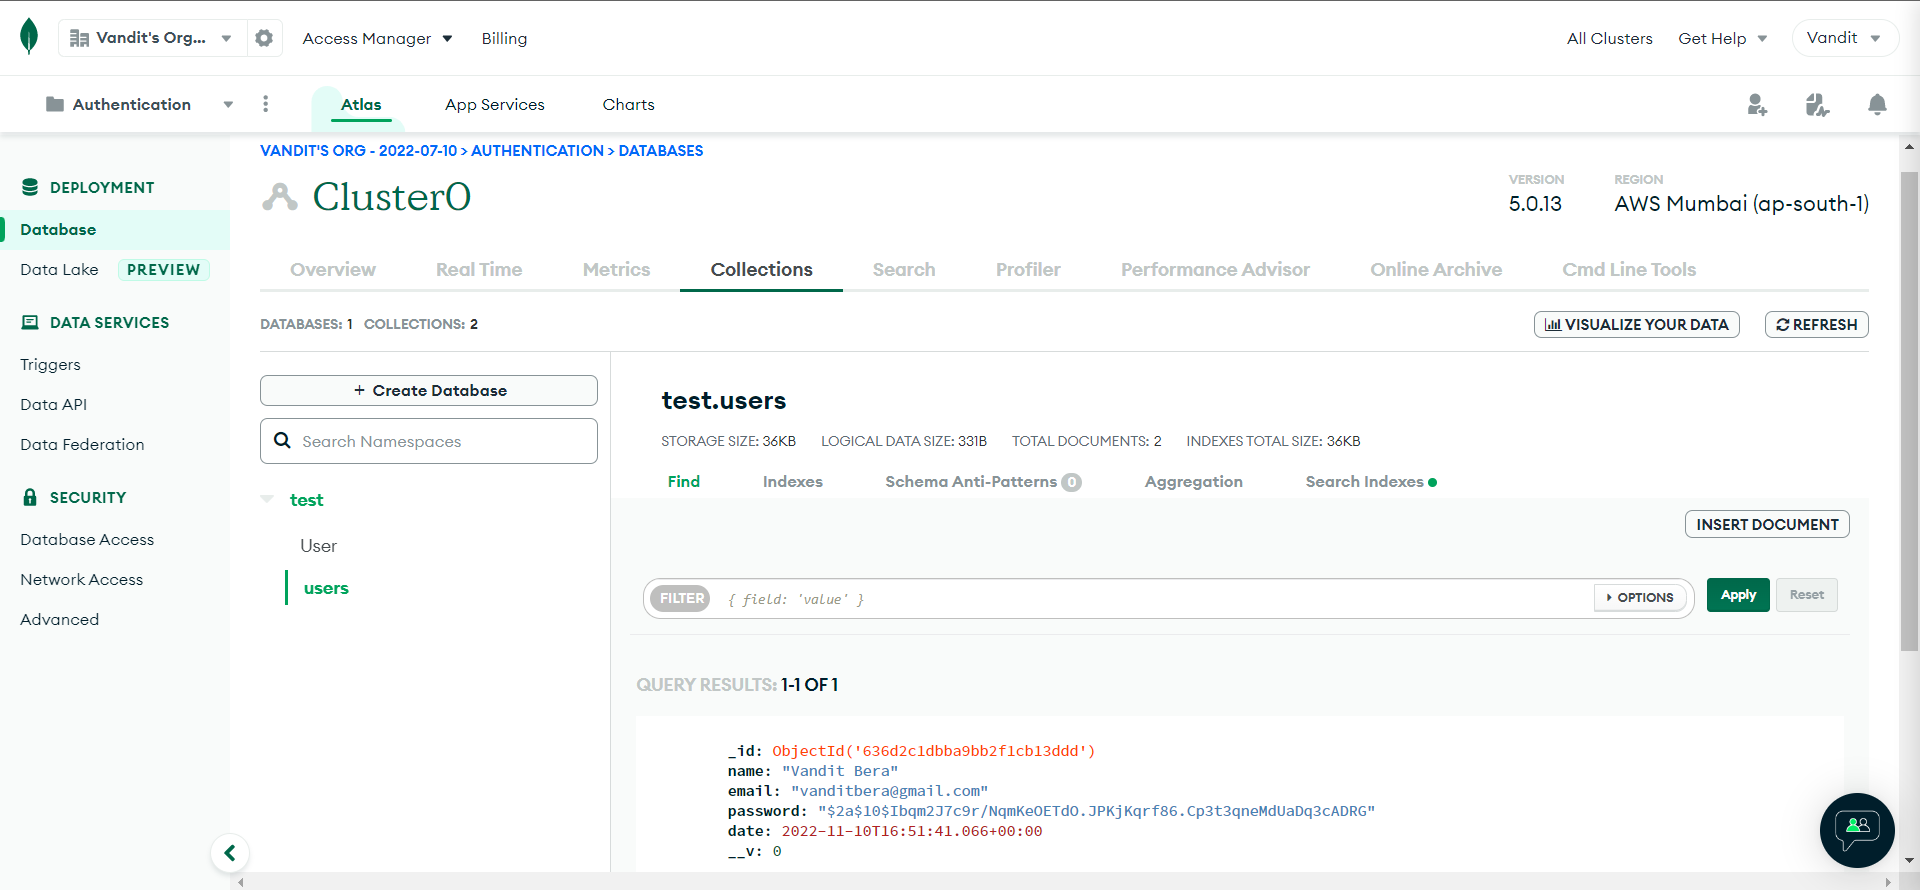1920x890 pixels.
Task: Open the project activity feed icon
Action: pyautogui.click(x=1817, y=104)
